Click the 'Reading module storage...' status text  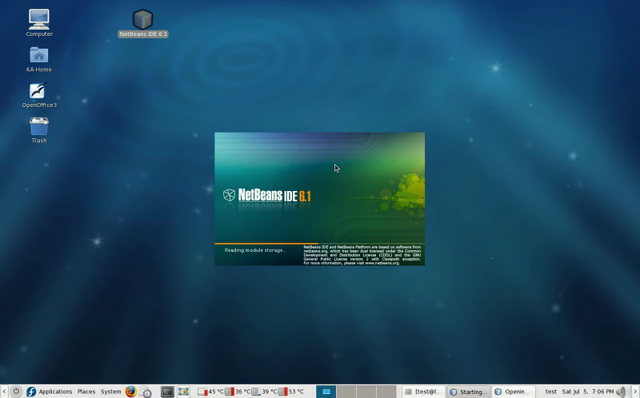coord(256,250)
